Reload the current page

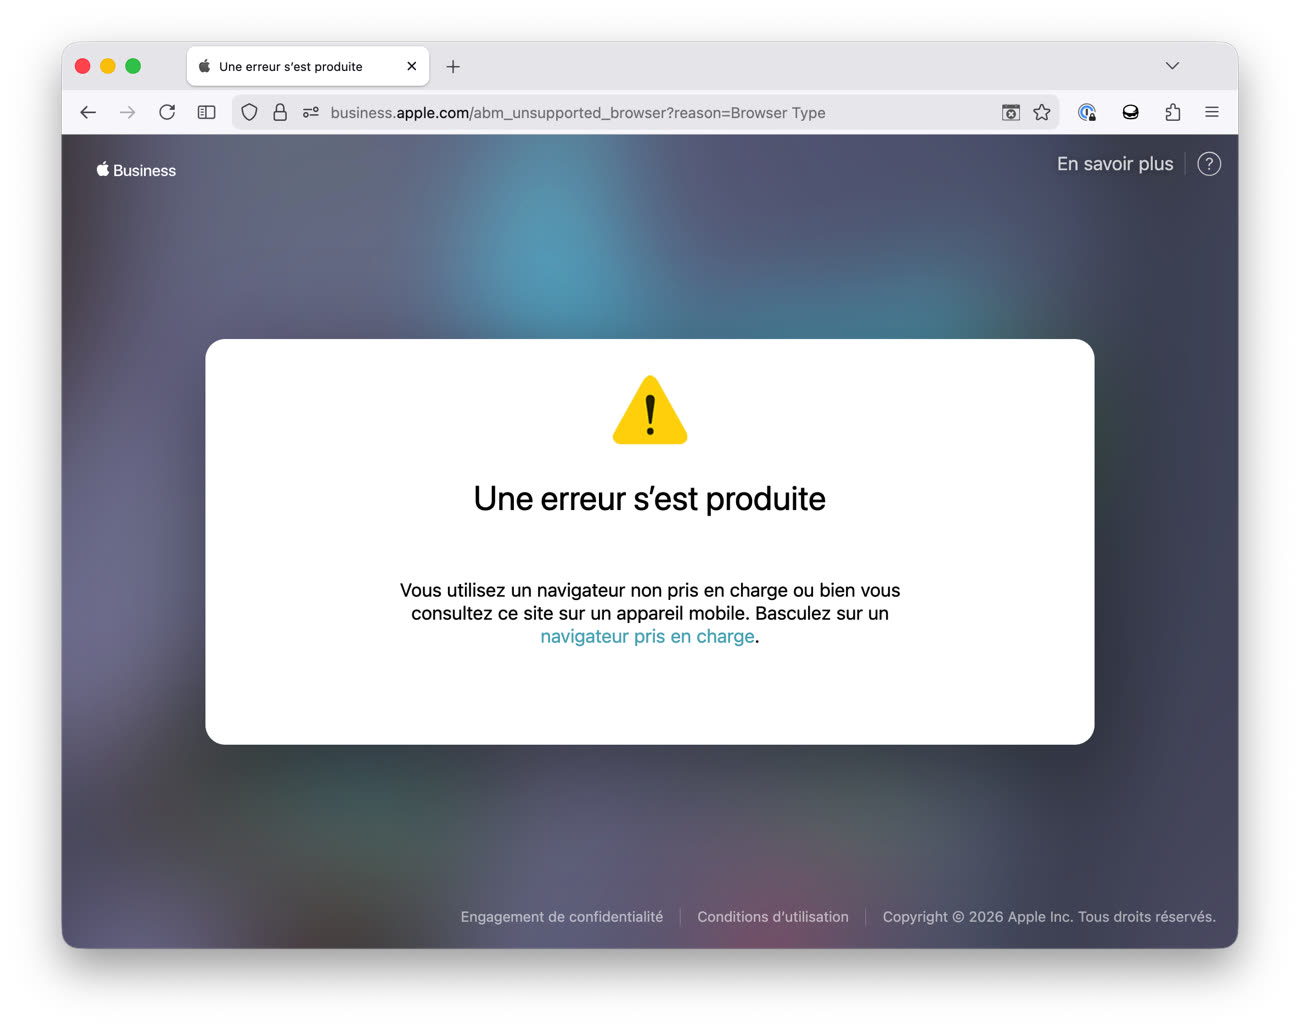[x=167, y=113]
